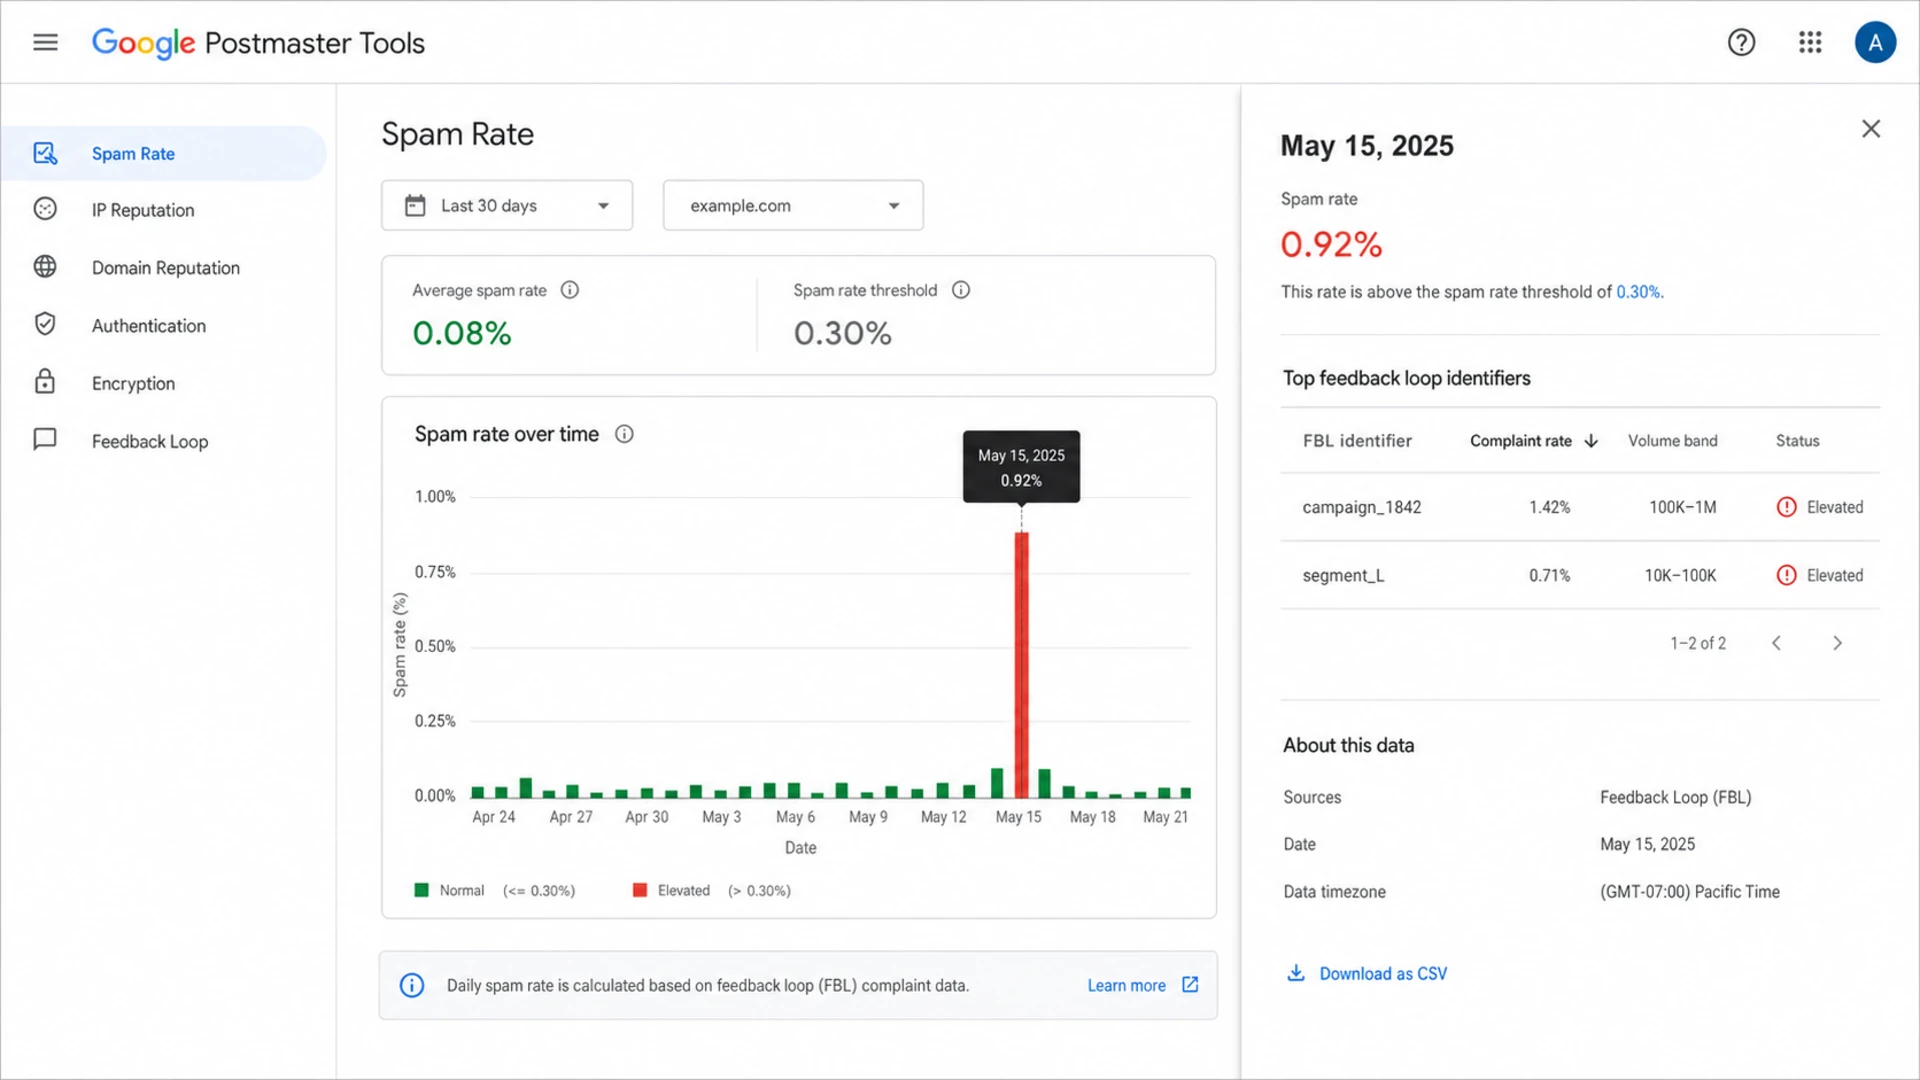
Task: Open the example.com domain dropdown
Action: coord(793,205)
